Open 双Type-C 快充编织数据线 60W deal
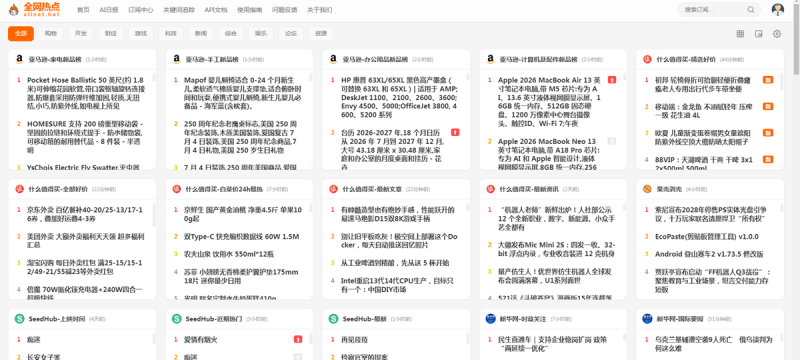The image size is (800, 360). [242, 237]
